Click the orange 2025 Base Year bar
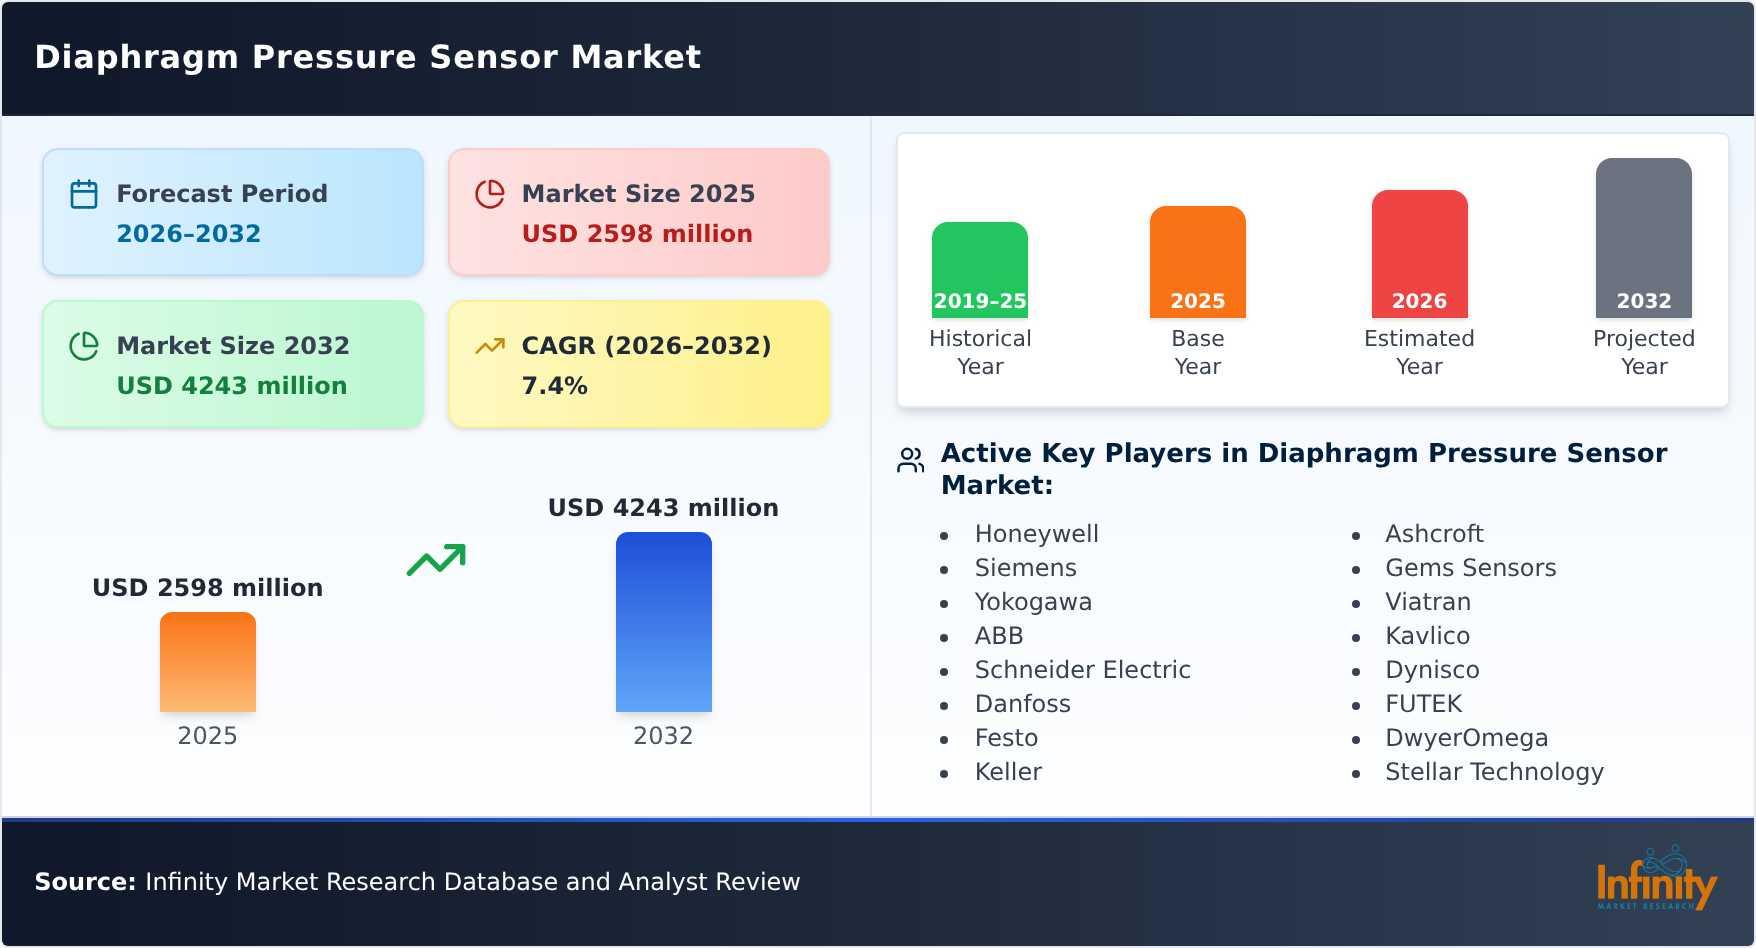Viewport: 1756px width, 948px height. point(1198,262)
